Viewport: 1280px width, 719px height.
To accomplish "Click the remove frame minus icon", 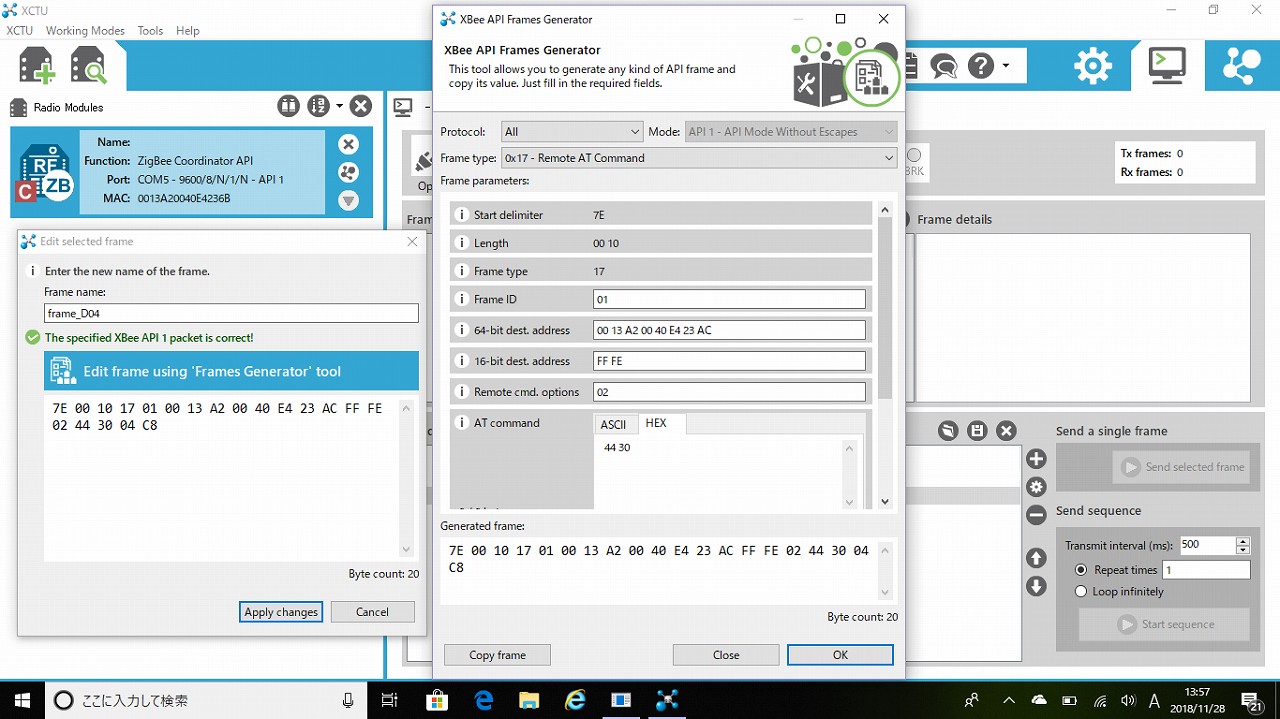I will coord(1036,515).
